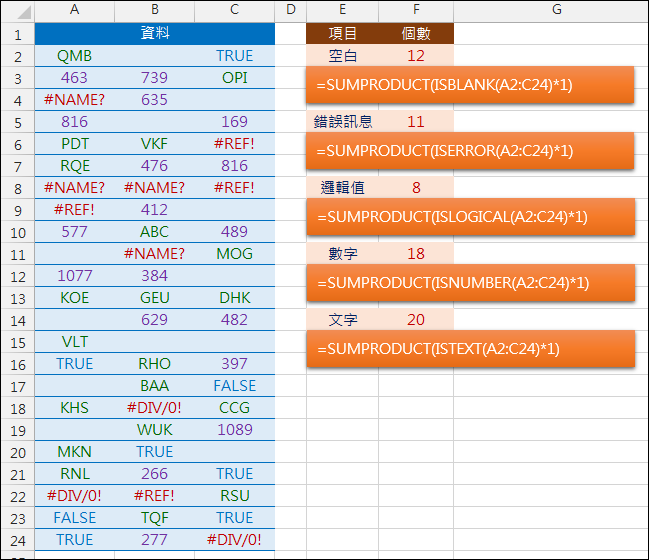The width and height of the screenshot is (649, 560).
Task: Select row 24 header
Action: pyautogui.click(x=18, y=540)
